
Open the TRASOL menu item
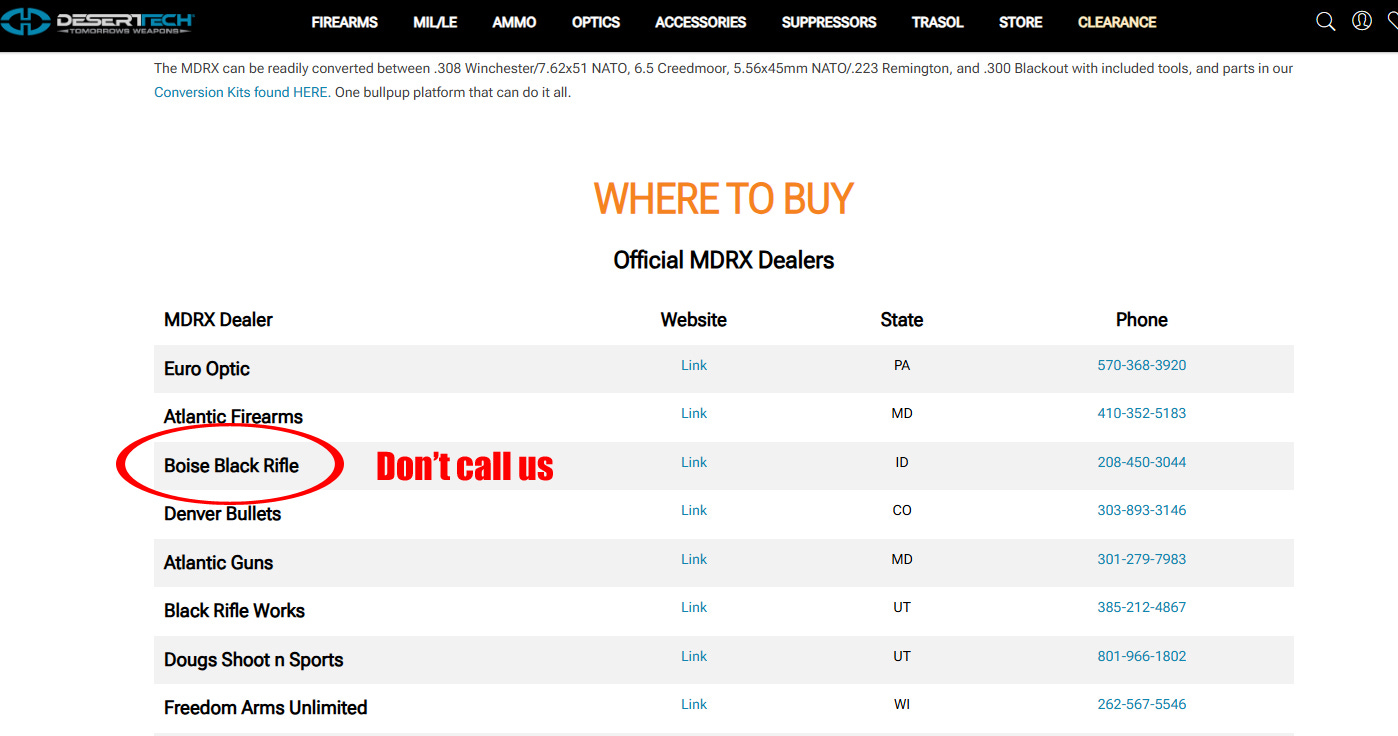[x=938, y=22]
